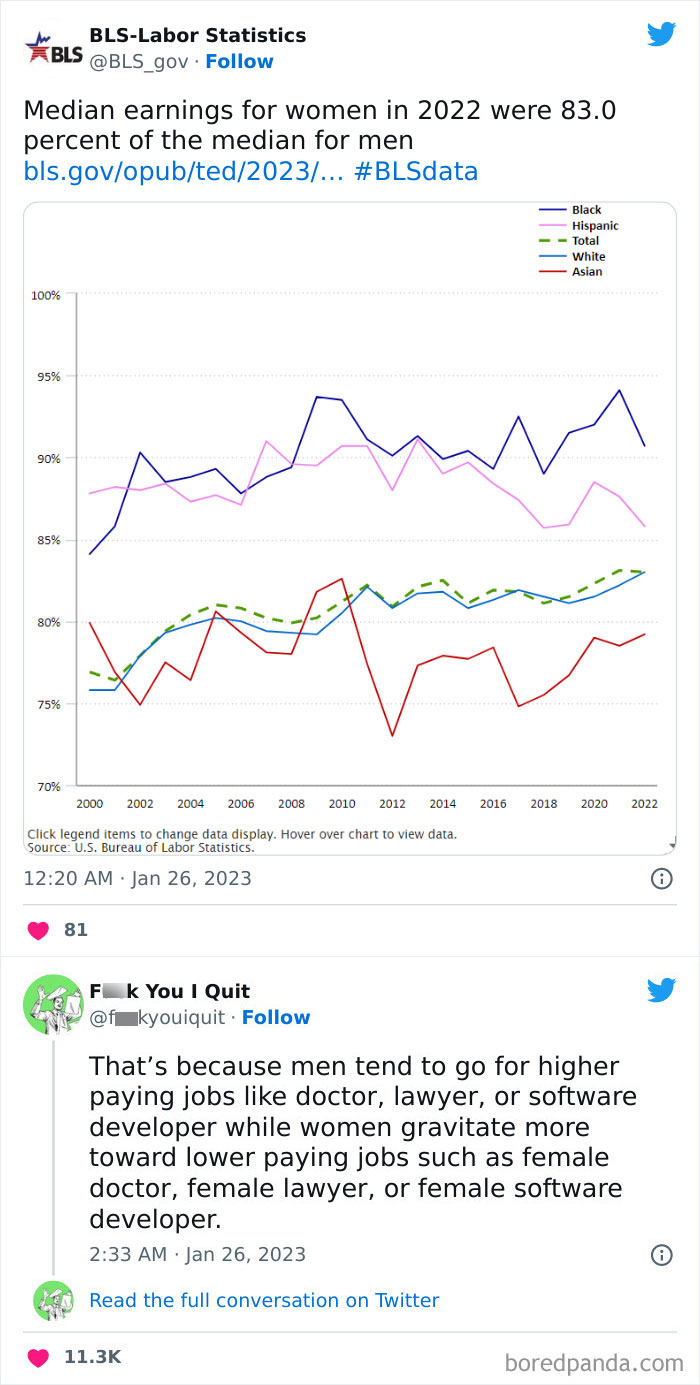Click the Twitter bird icon on BLS tweet
The height and width of the screenshot is (1385, 700).
coord(662,33)
